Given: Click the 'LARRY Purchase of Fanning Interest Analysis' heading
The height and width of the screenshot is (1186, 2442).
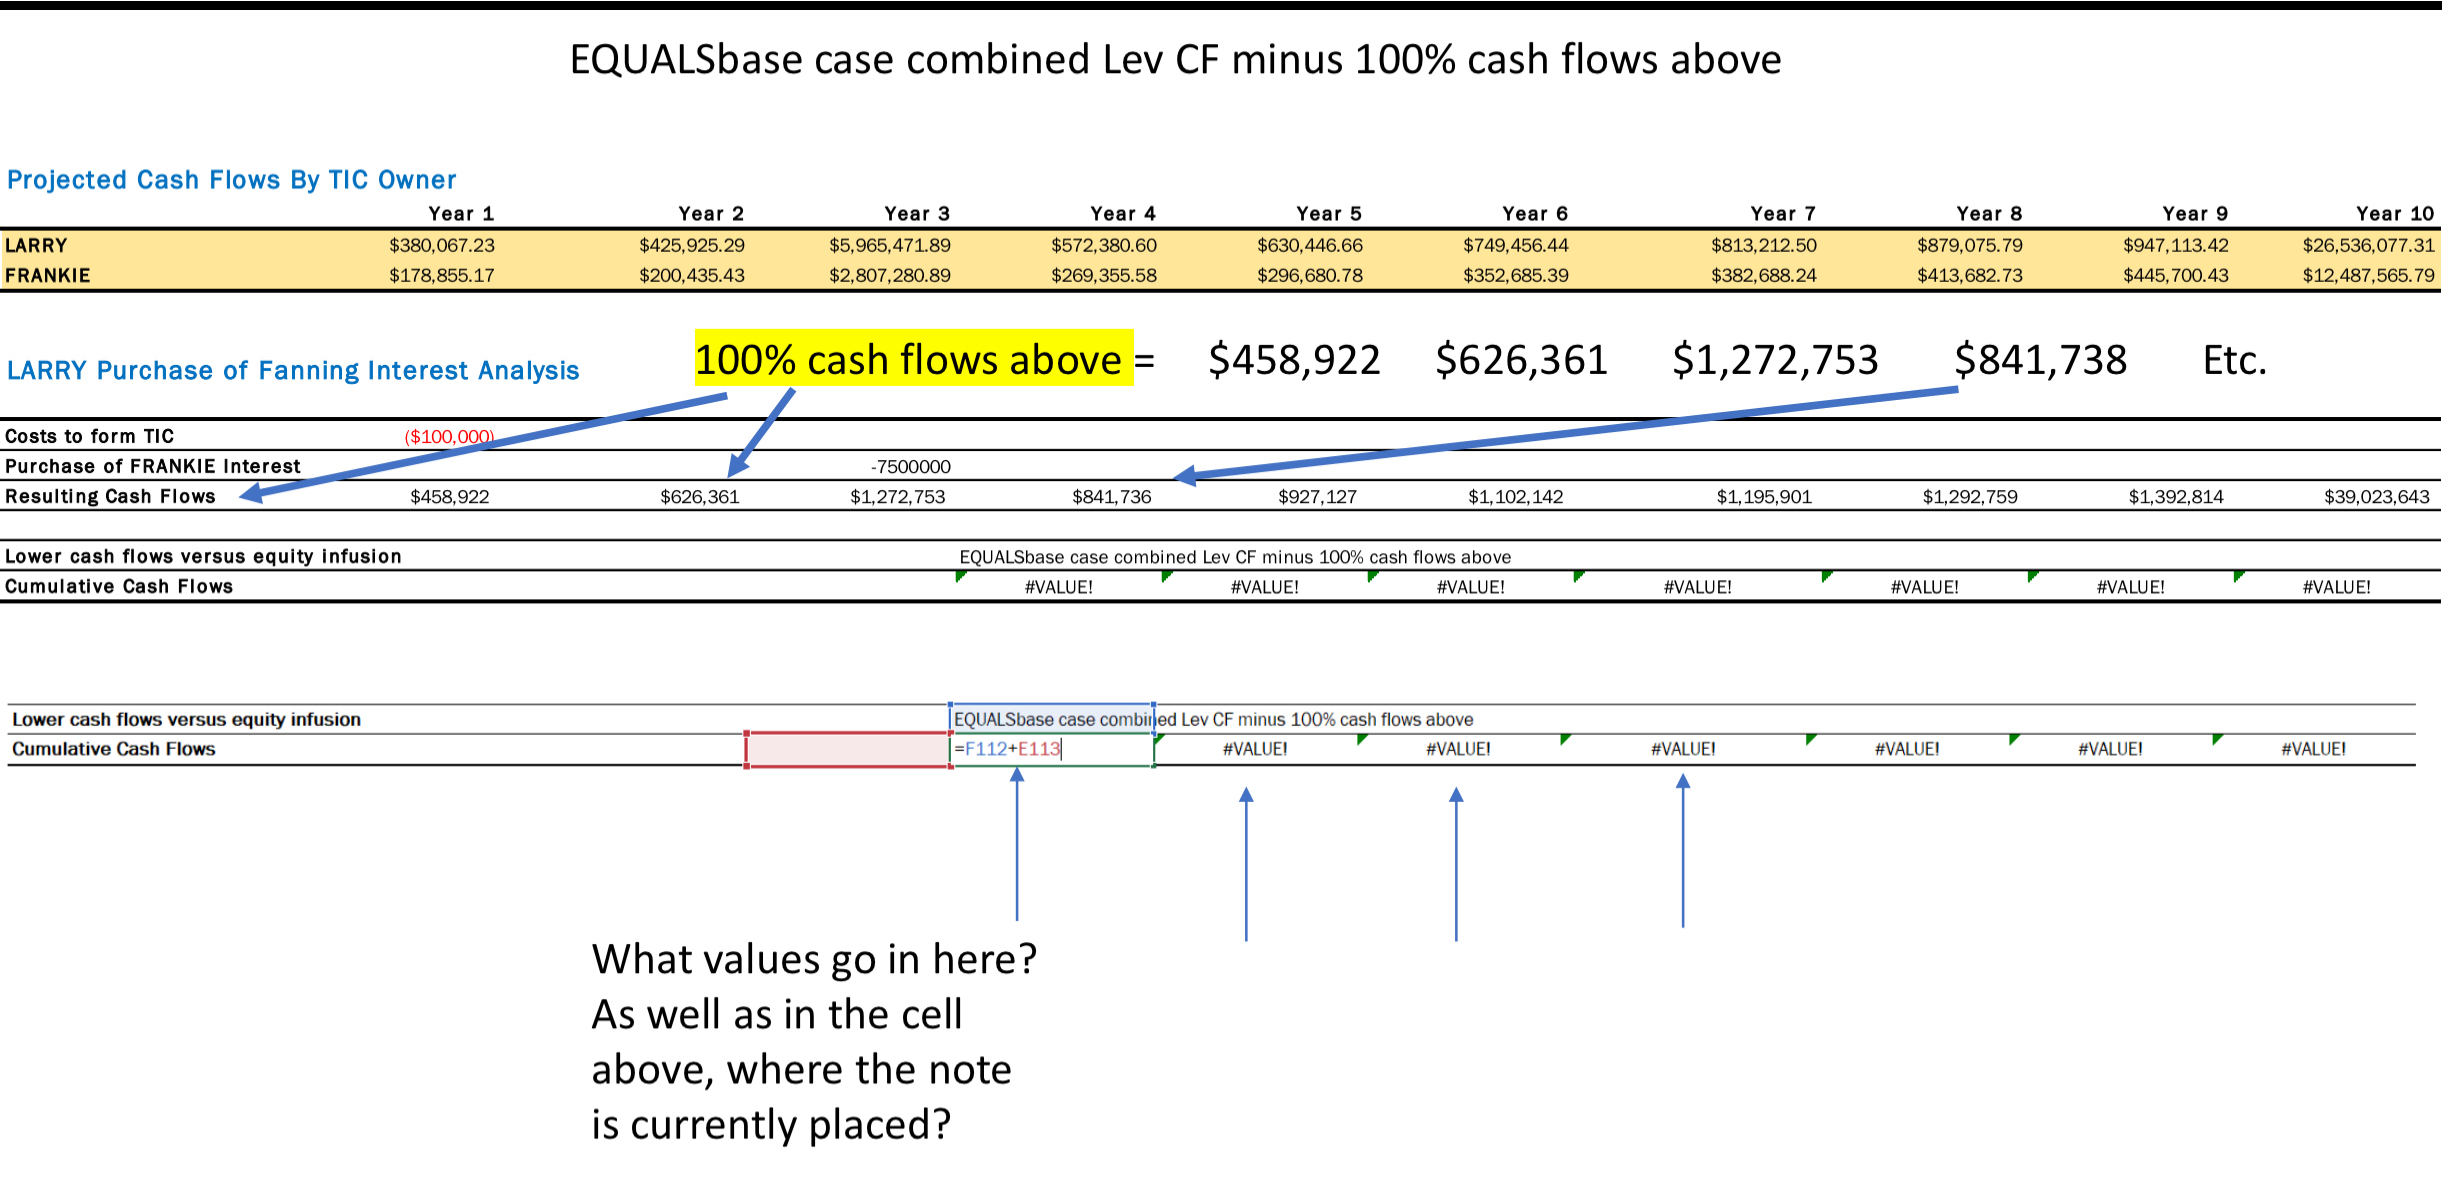Looking at the screenshot, I should (x=293, y=370).
